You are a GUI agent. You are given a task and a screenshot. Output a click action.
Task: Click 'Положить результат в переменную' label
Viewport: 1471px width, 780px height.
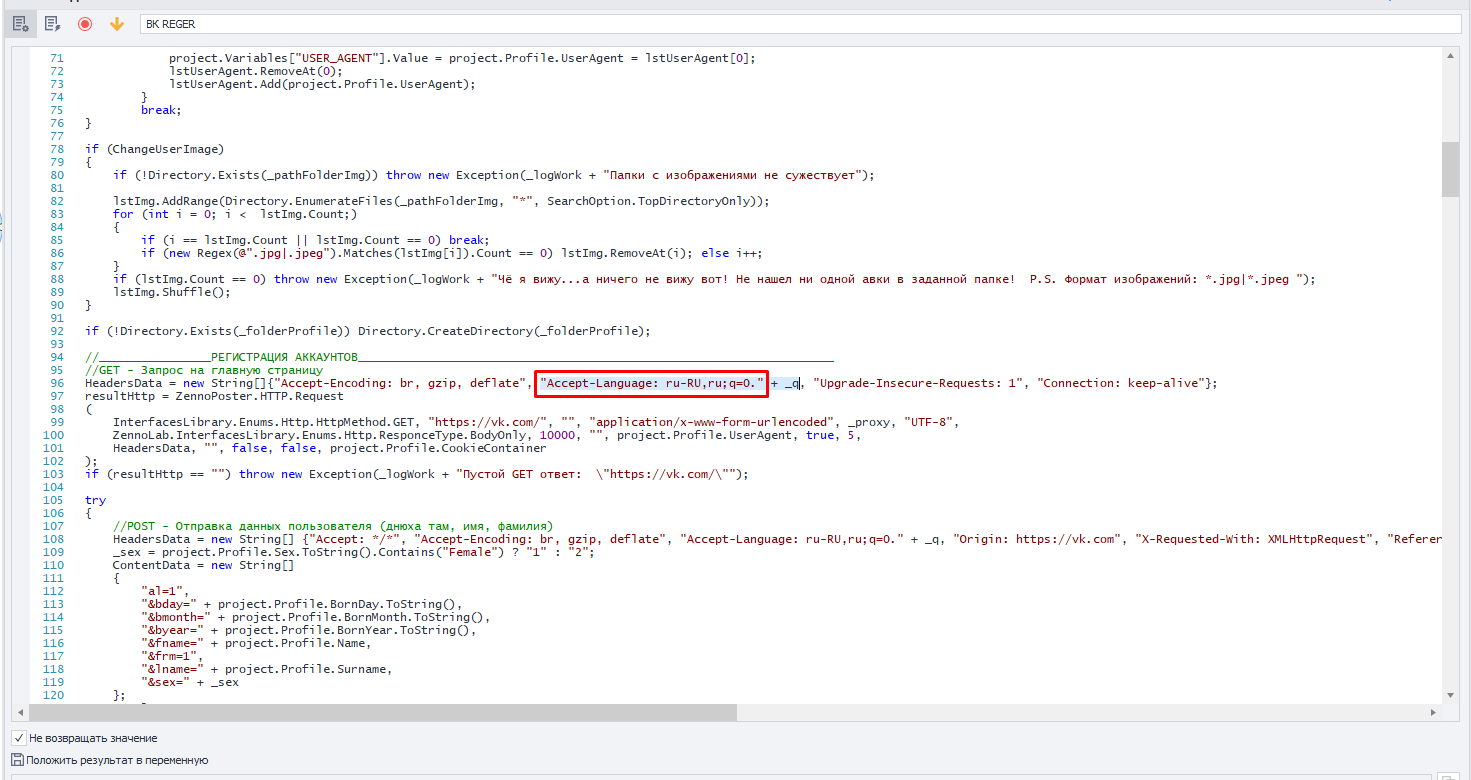click(x=117, y=760)
